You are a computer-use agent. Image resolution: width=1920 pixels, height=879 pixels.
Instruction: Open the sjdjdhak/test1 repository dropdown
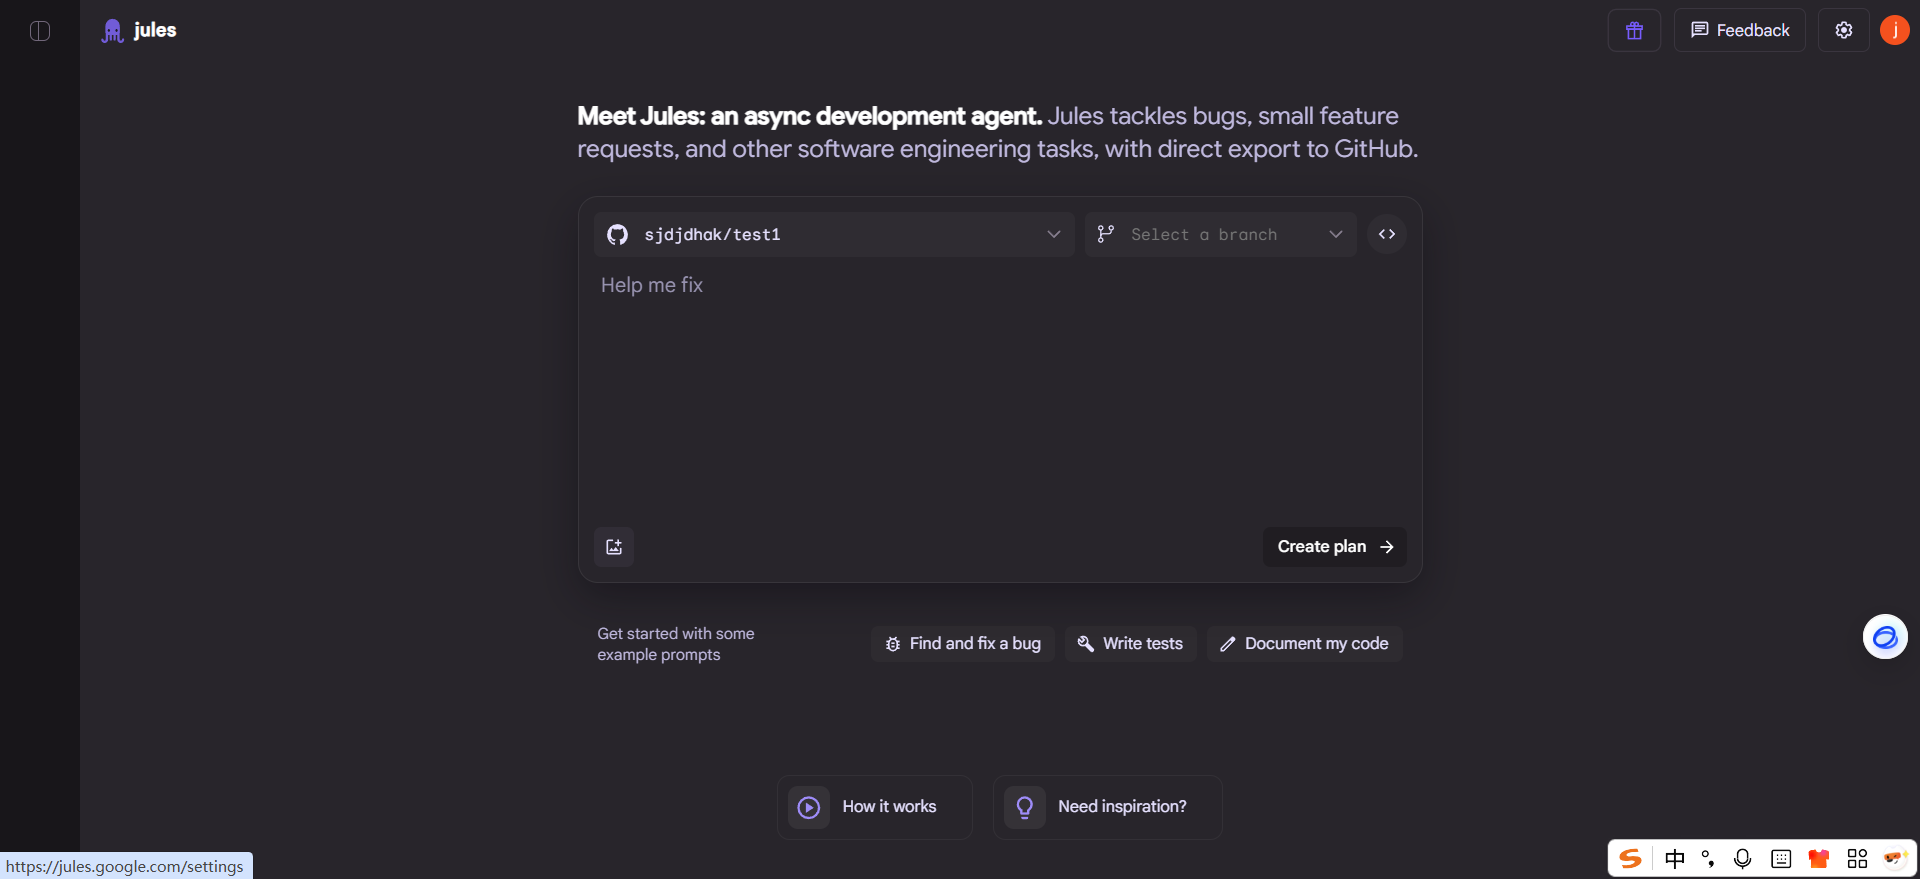click(834, 234)
